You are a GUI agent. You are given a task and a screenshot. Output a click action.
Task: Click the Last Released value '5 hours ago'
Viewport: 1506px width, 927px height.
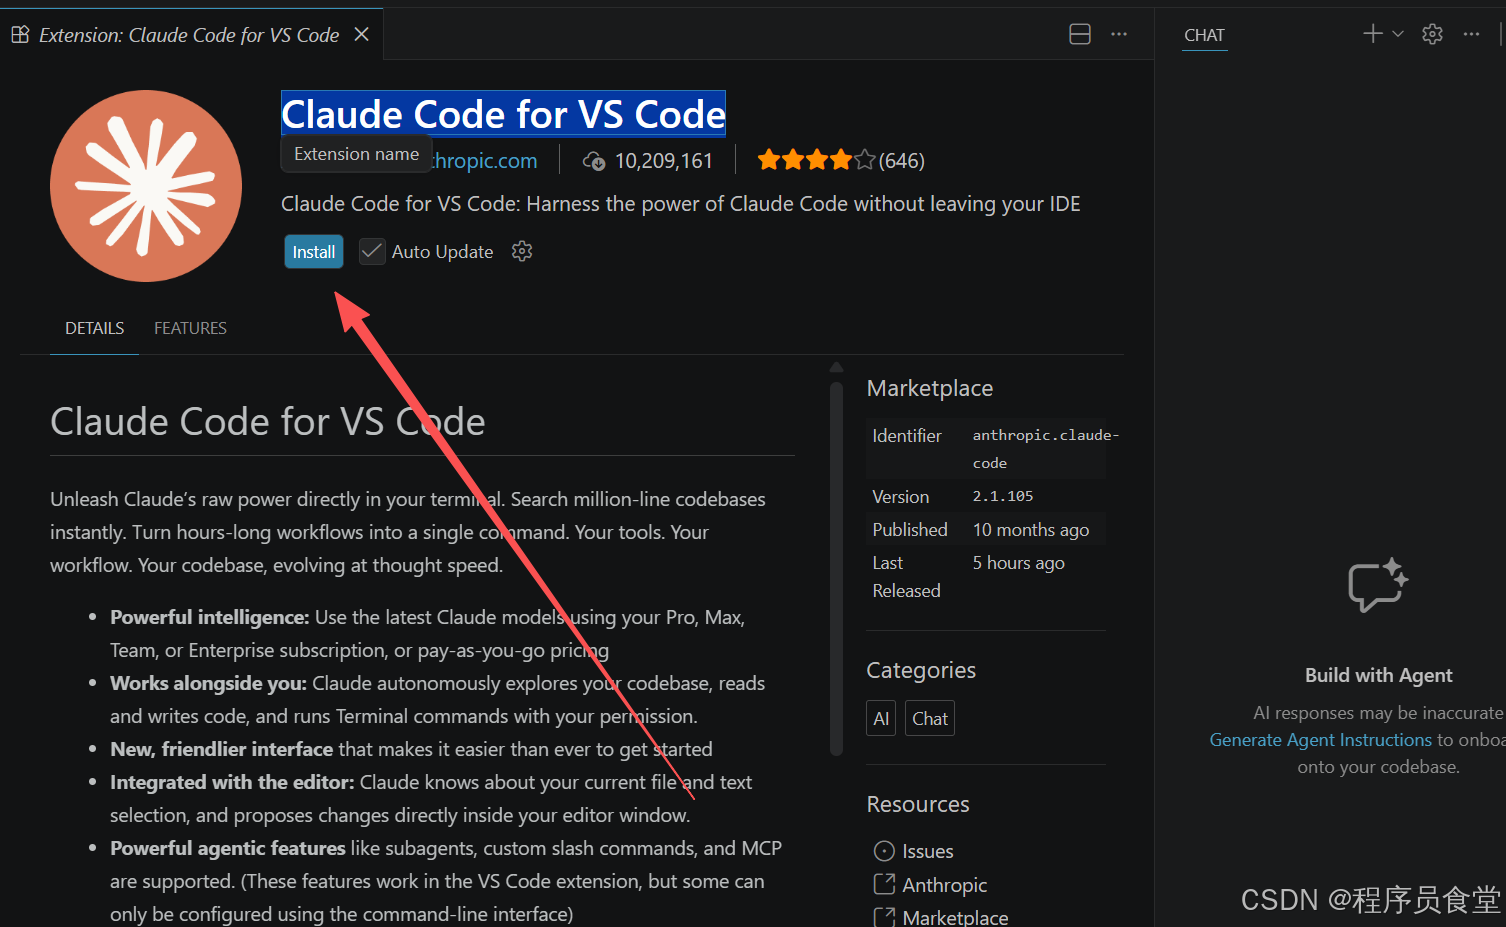(1018, 563)
